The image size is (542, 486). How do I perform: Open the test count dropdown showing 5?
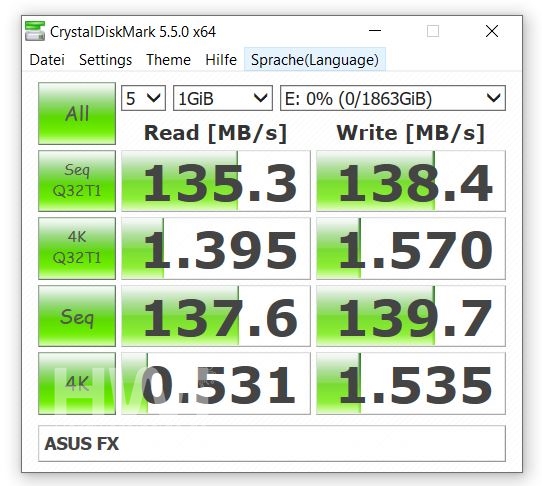pos(143,98)
